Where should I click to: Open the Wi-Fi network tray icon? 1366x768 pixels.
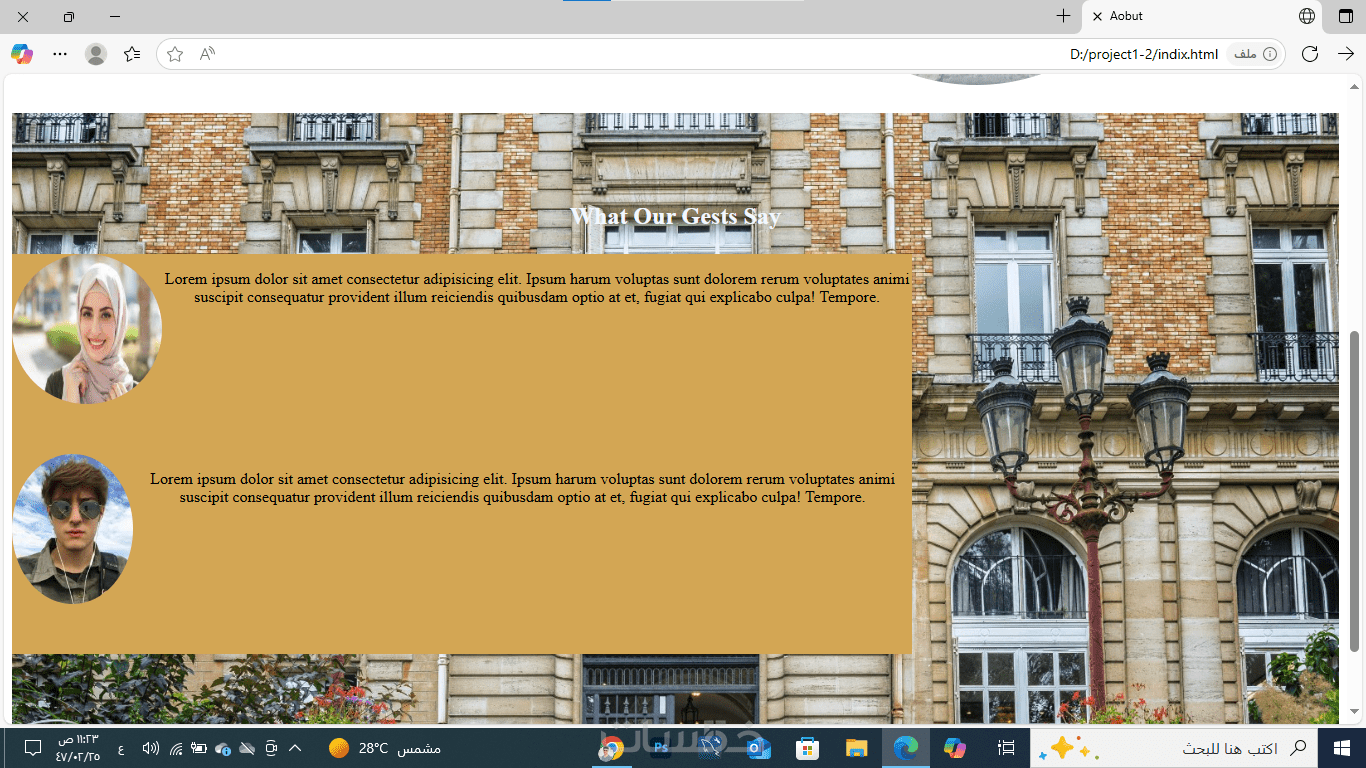click(x=176, y=748)
